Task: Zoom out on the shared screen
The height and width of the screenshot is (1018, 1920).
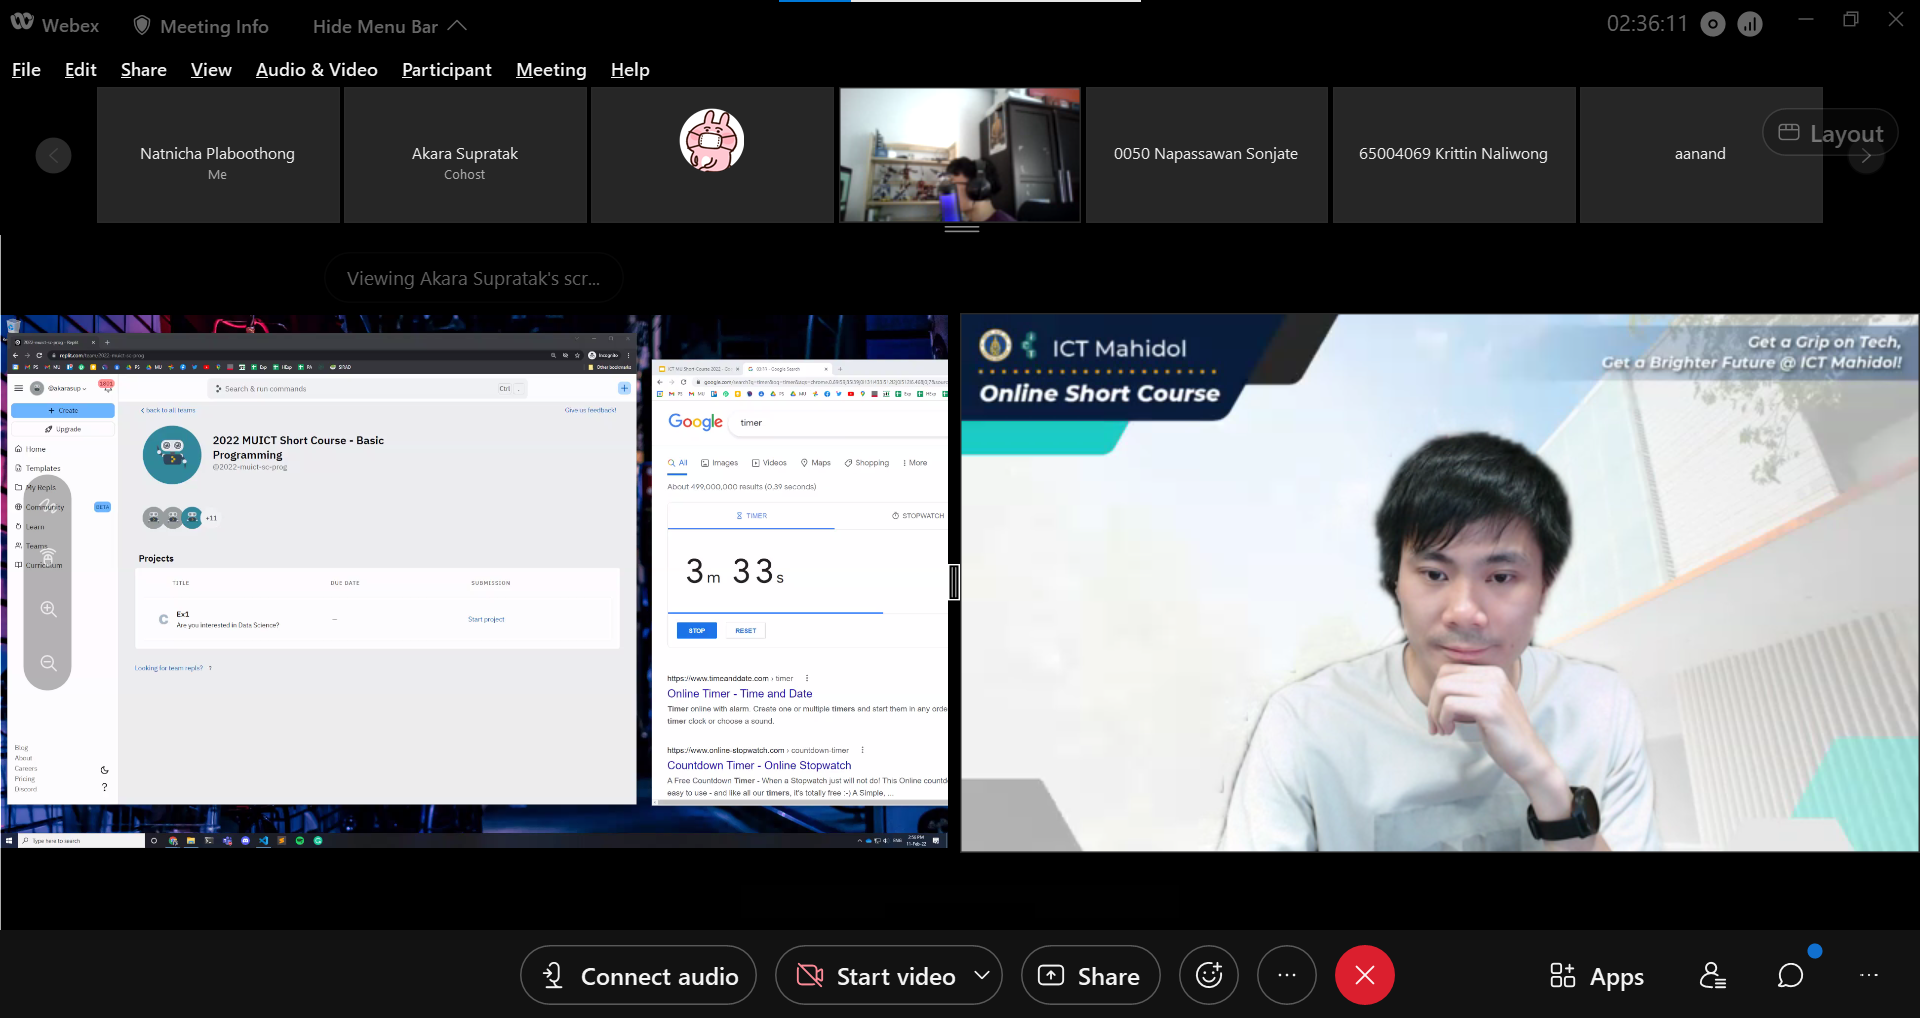Action: [48, 663]
